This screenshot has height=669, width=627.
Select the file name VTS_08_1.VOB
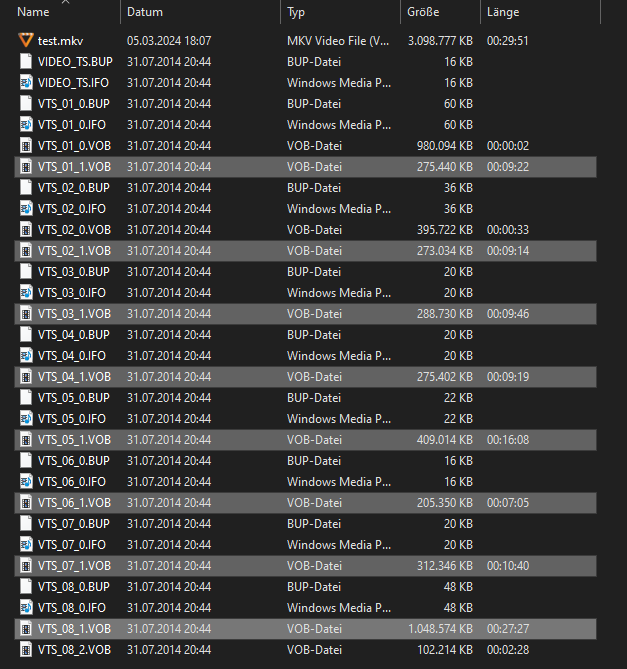pos(74,628)
